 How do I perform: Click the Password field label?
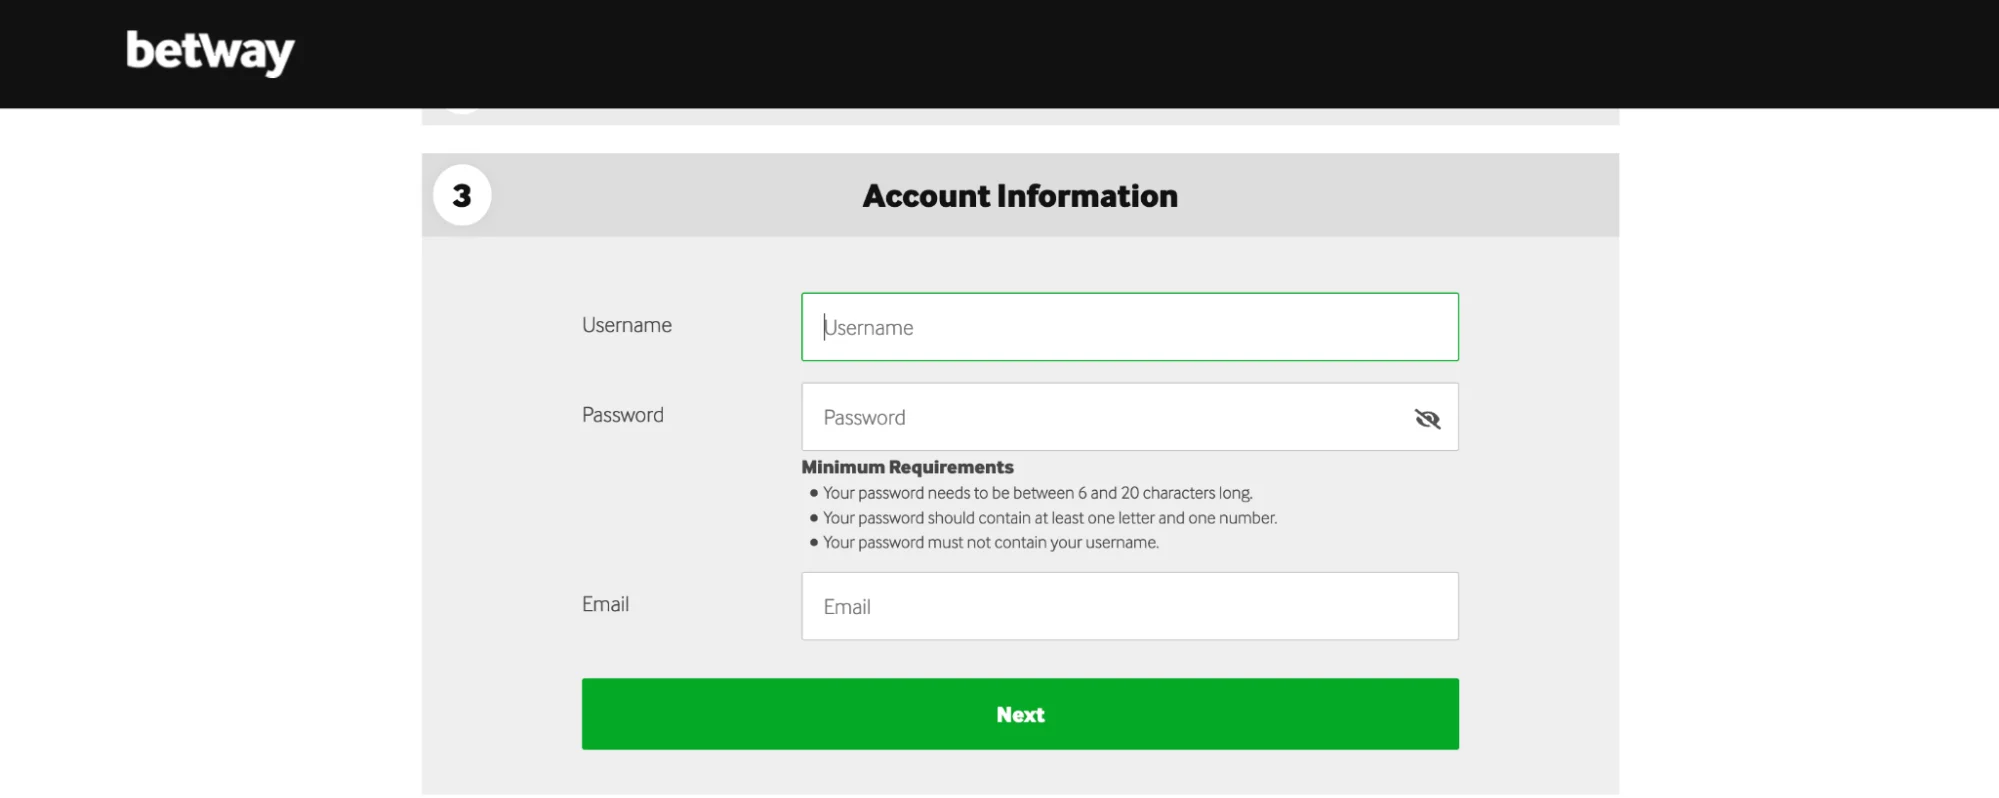click(x=622, y=415)
